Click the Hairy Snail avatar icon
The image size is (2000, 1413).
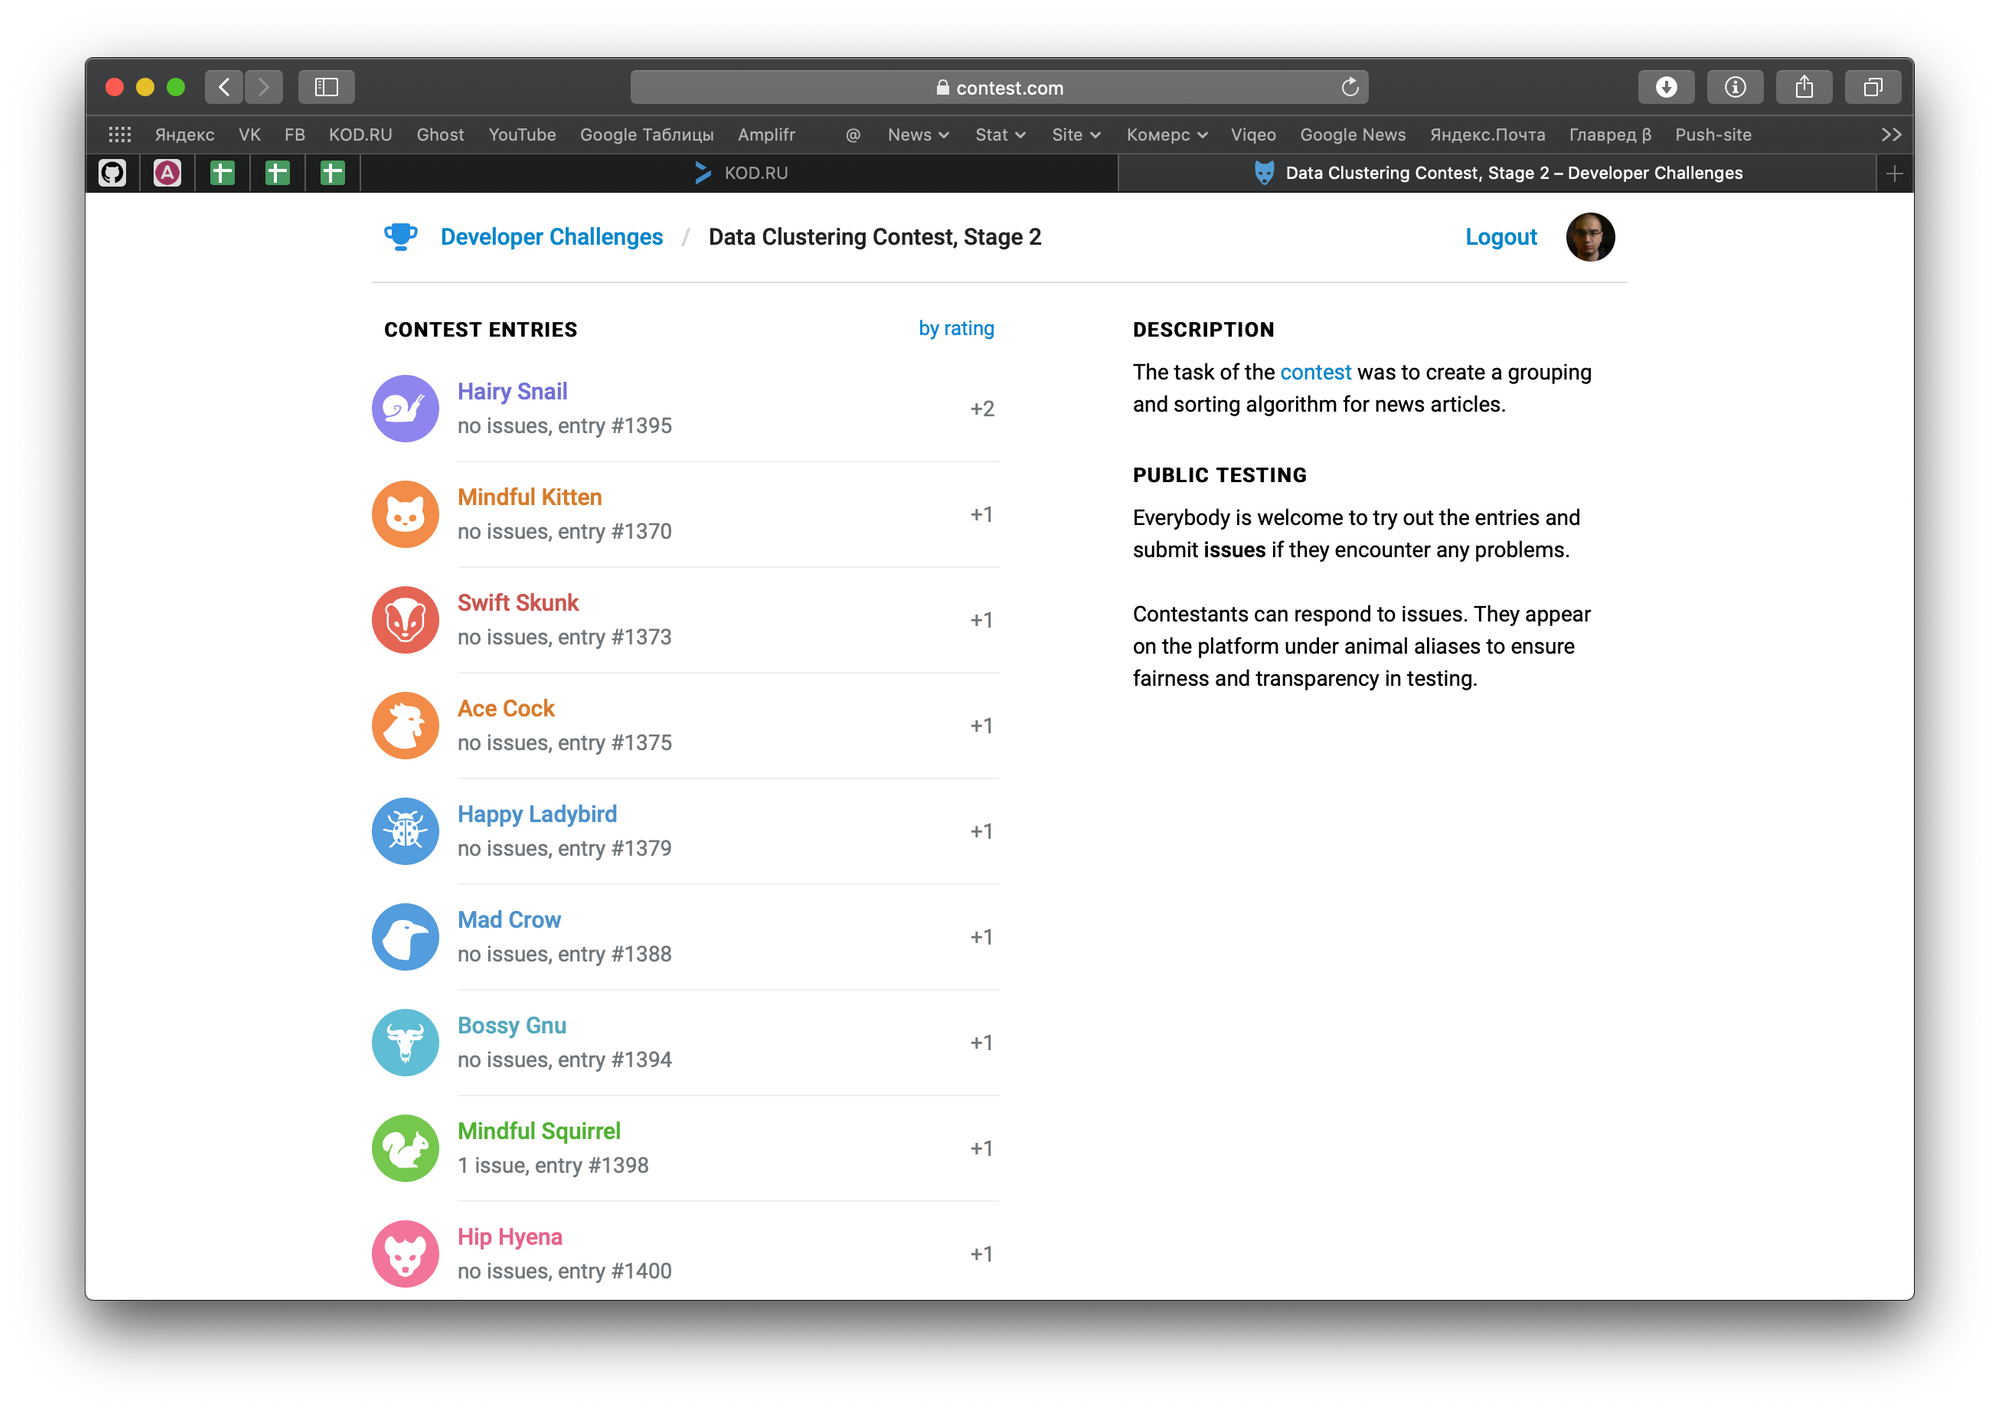pos(405,408)
